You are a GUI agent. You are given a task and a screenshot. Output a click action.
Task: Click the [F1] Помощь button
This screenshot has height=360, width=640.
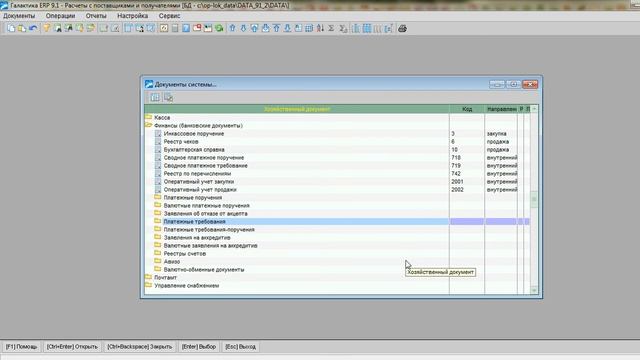tap(21, 347)
